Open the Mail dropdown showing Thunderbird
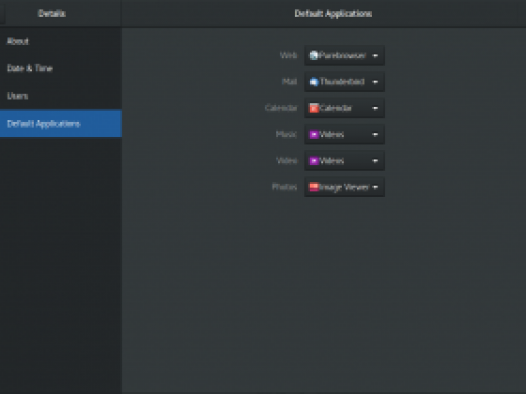Screen dimensions: 526x394 click(x=344, y=81)
